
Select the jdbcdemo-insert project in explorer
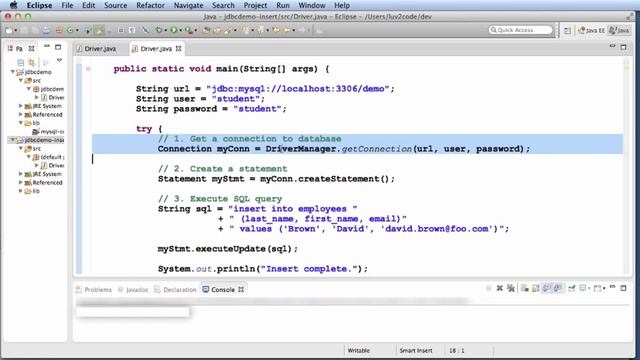click(40, 140)
